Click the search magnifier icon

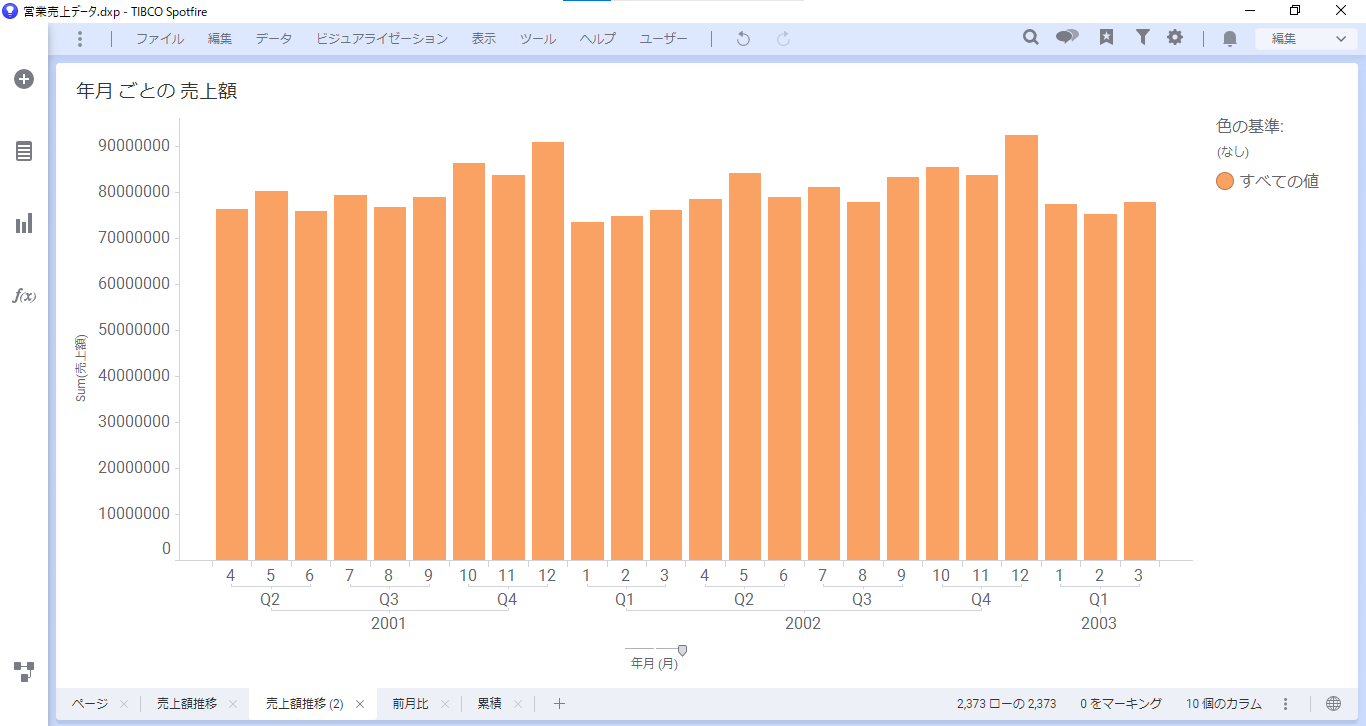1031,38
